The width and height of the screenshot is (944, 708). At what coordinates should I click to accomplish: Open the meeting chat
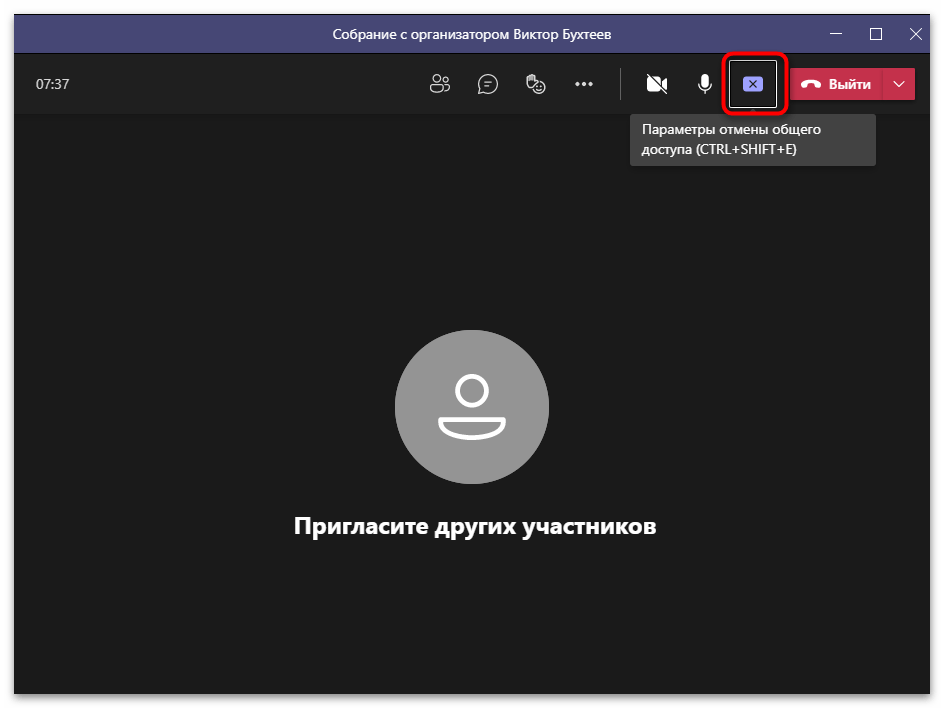point(488,84)
